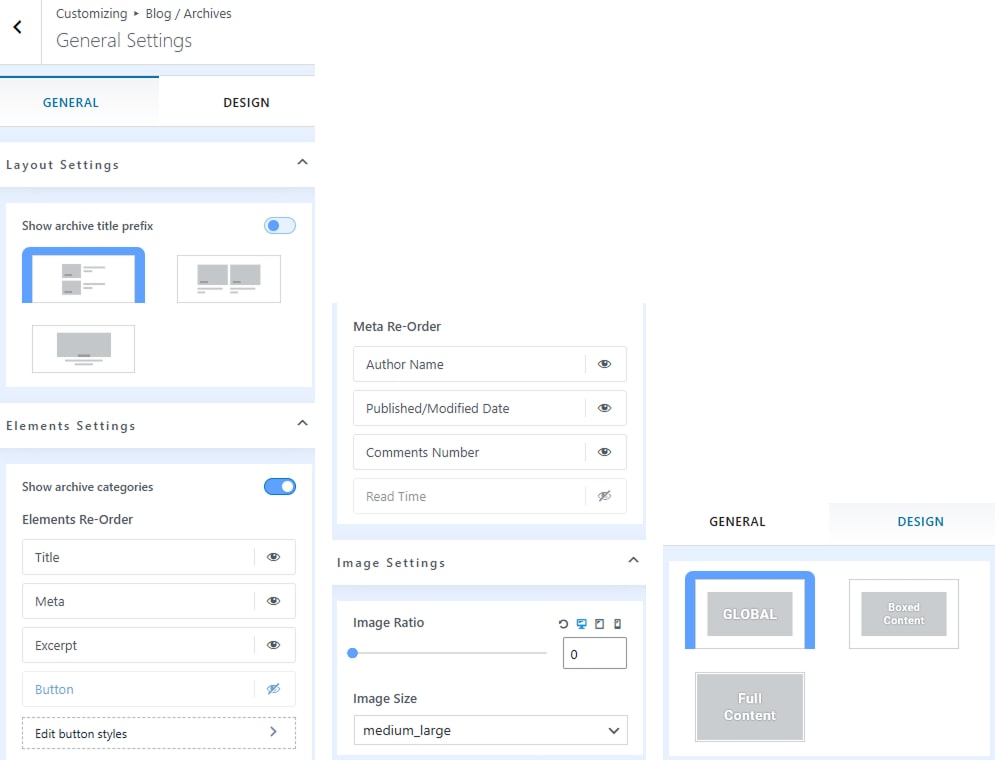
Task: Choose the single large image blog layout
Action: [83, 348]
